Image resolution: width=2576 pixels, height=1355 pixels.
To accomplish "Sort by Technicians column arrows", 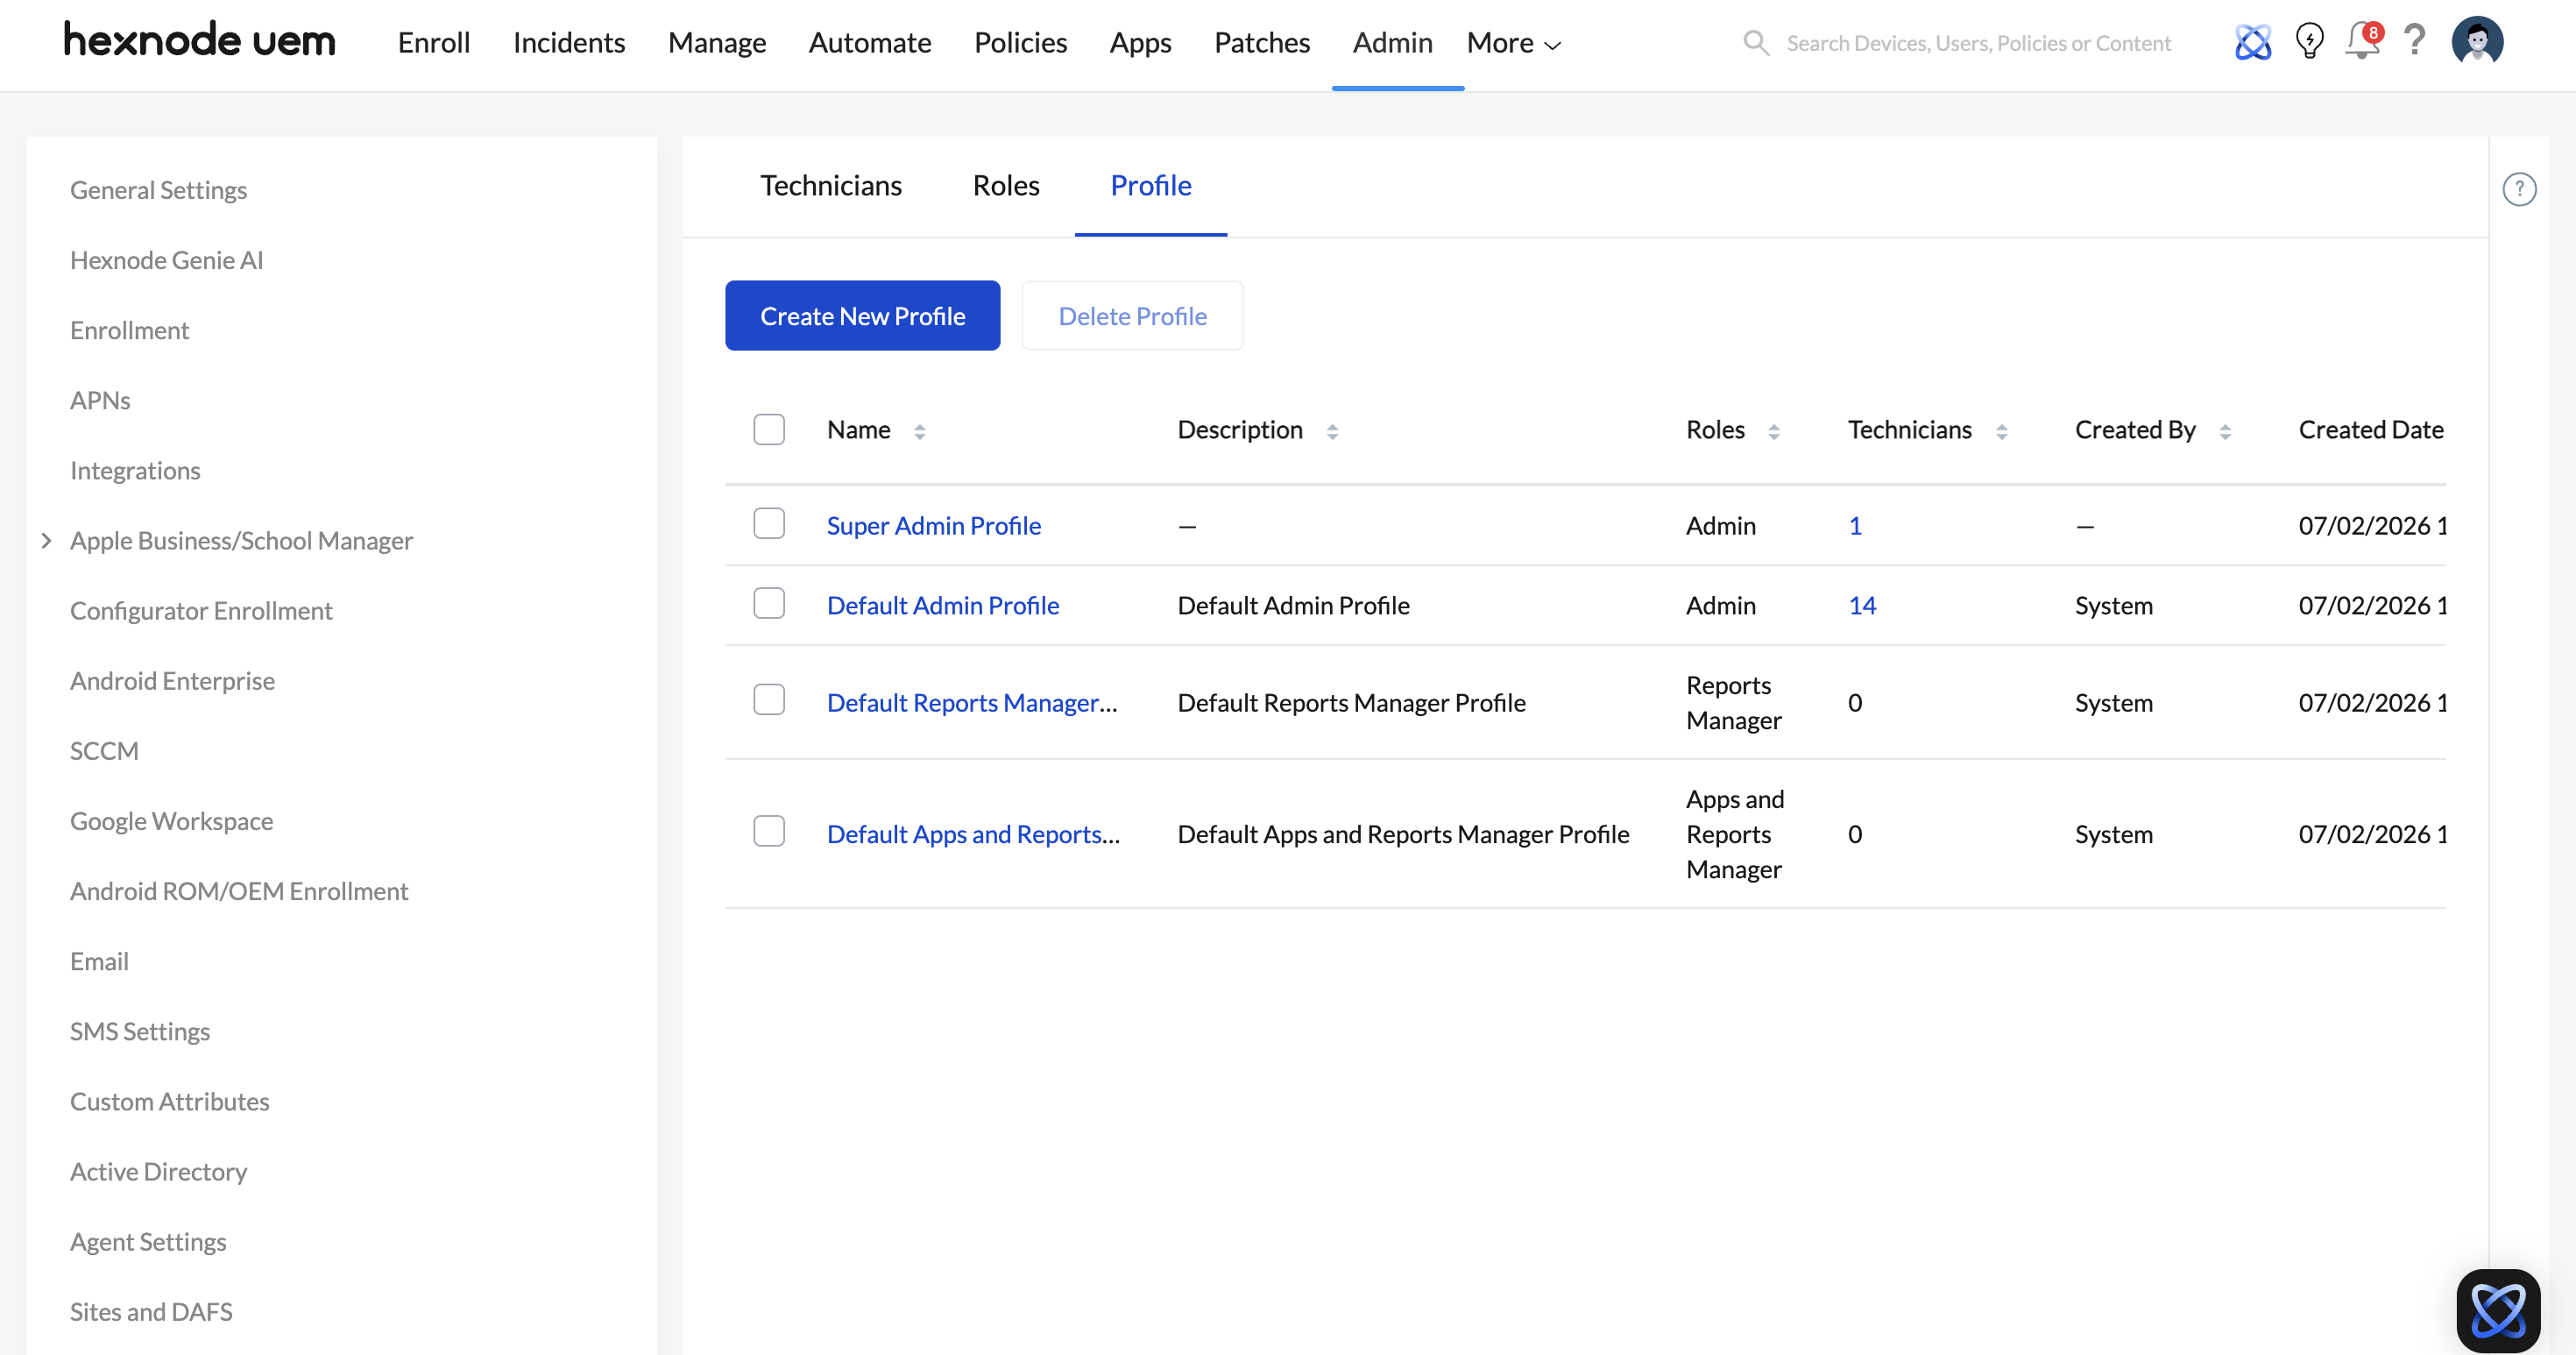I will pos(2001,431).
